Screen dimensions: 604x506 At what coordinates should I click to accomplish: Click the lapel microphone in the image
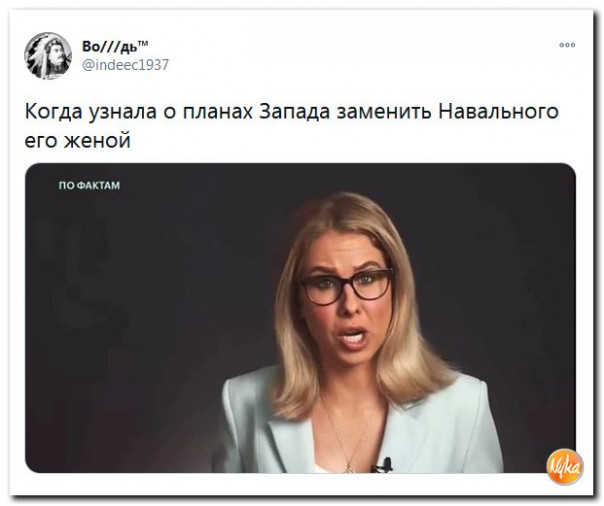(x=382, y=465)
